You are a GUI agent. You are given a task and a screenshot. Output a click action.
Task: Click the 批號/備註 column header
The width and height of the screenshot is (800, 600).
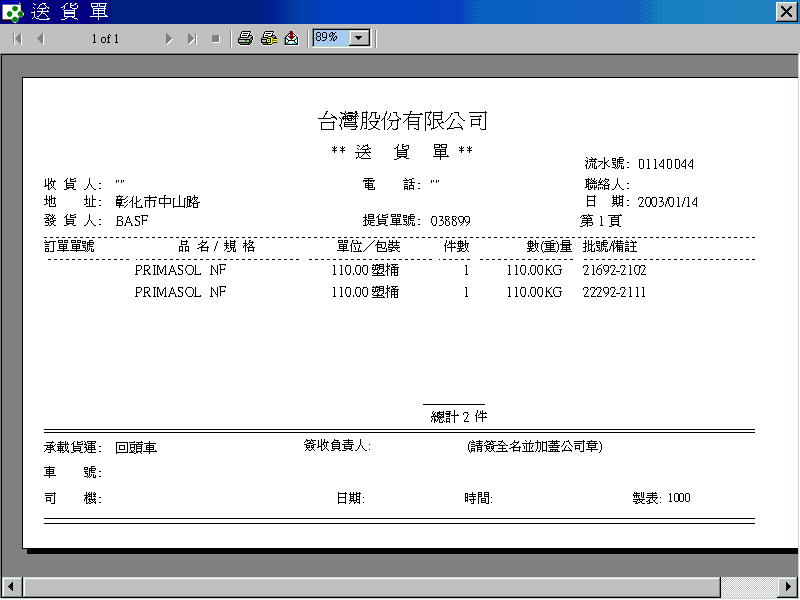point(610,246)
